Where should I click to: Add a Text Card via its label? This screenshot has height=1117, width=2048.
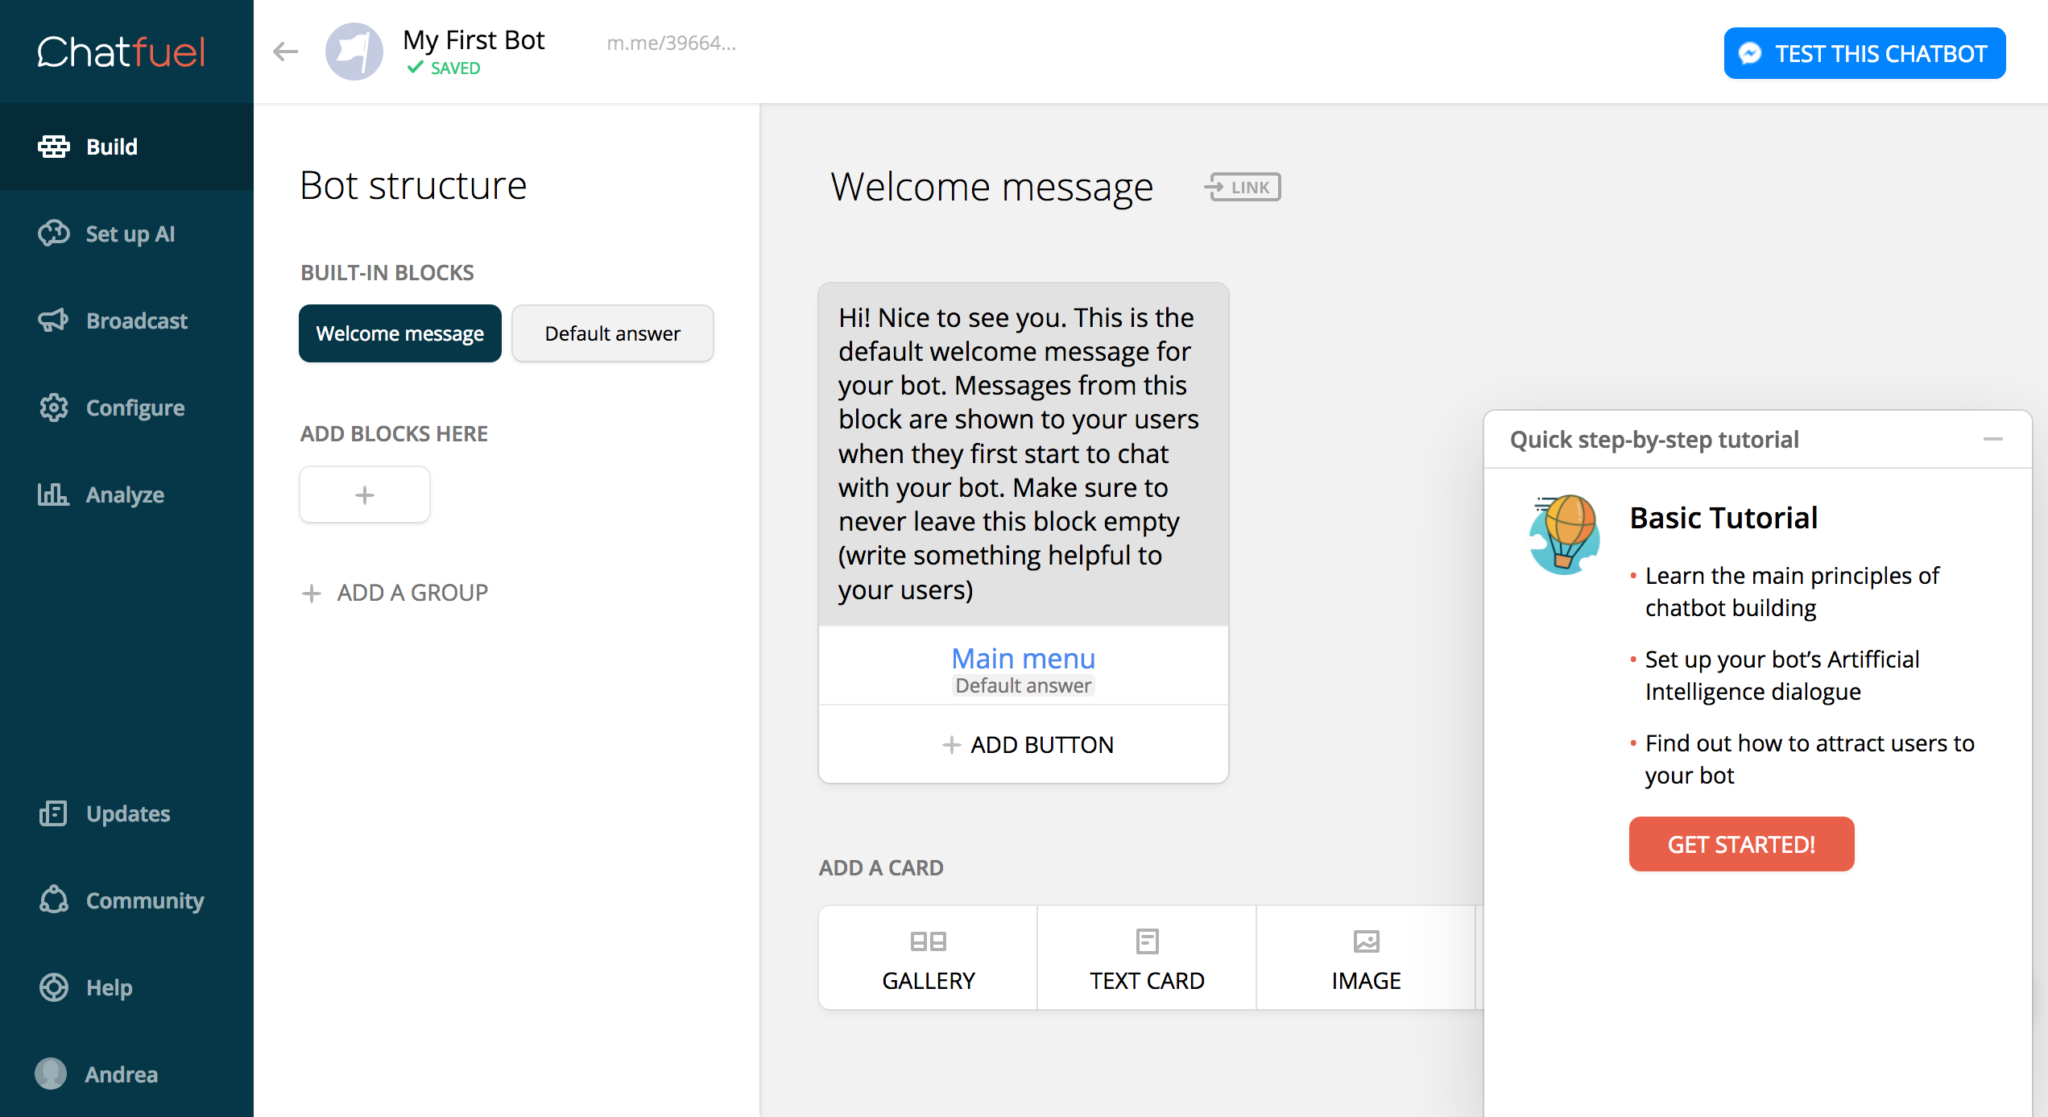[x=1147, y=981]
